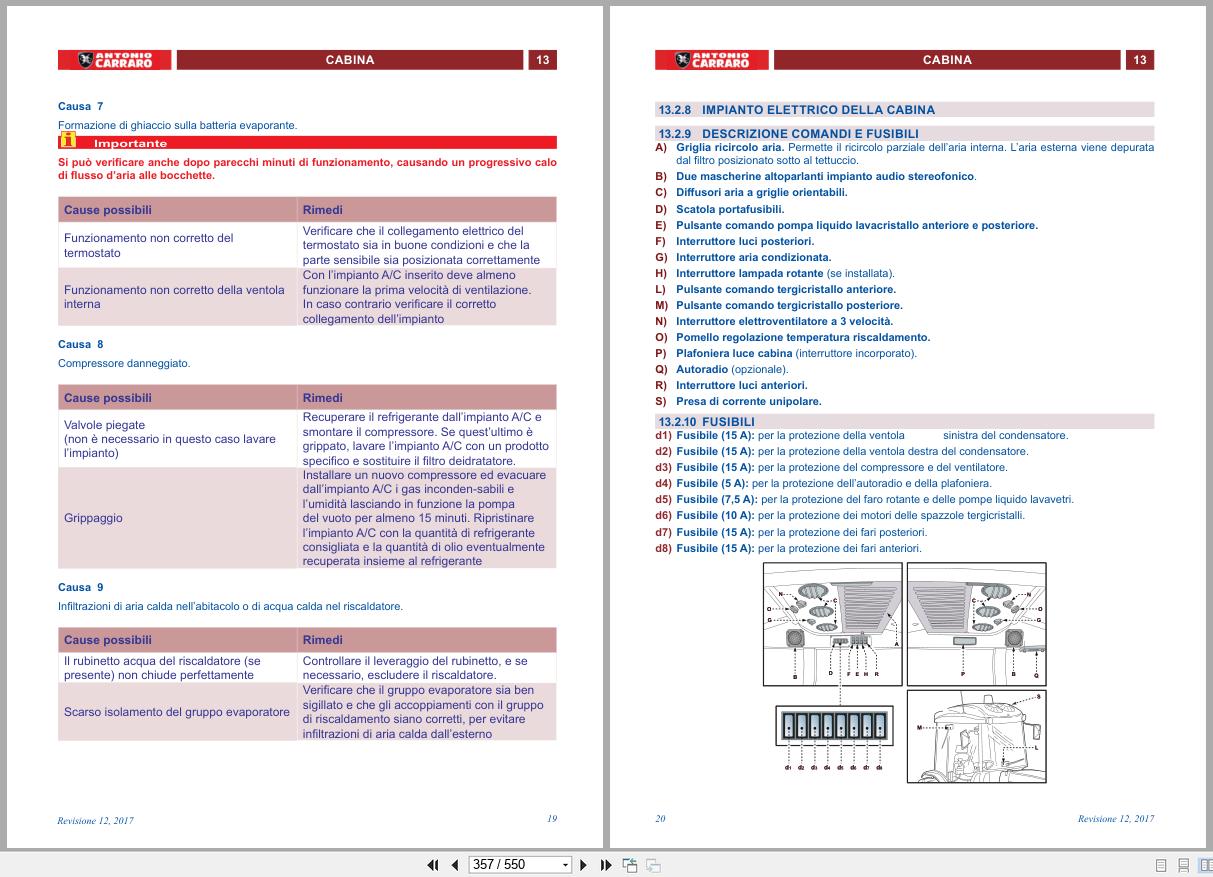The height and width of the screenshot is (877, 1213).
Task: Click the tractor cabin side-view illustration
Action: (x=977, y=736)
